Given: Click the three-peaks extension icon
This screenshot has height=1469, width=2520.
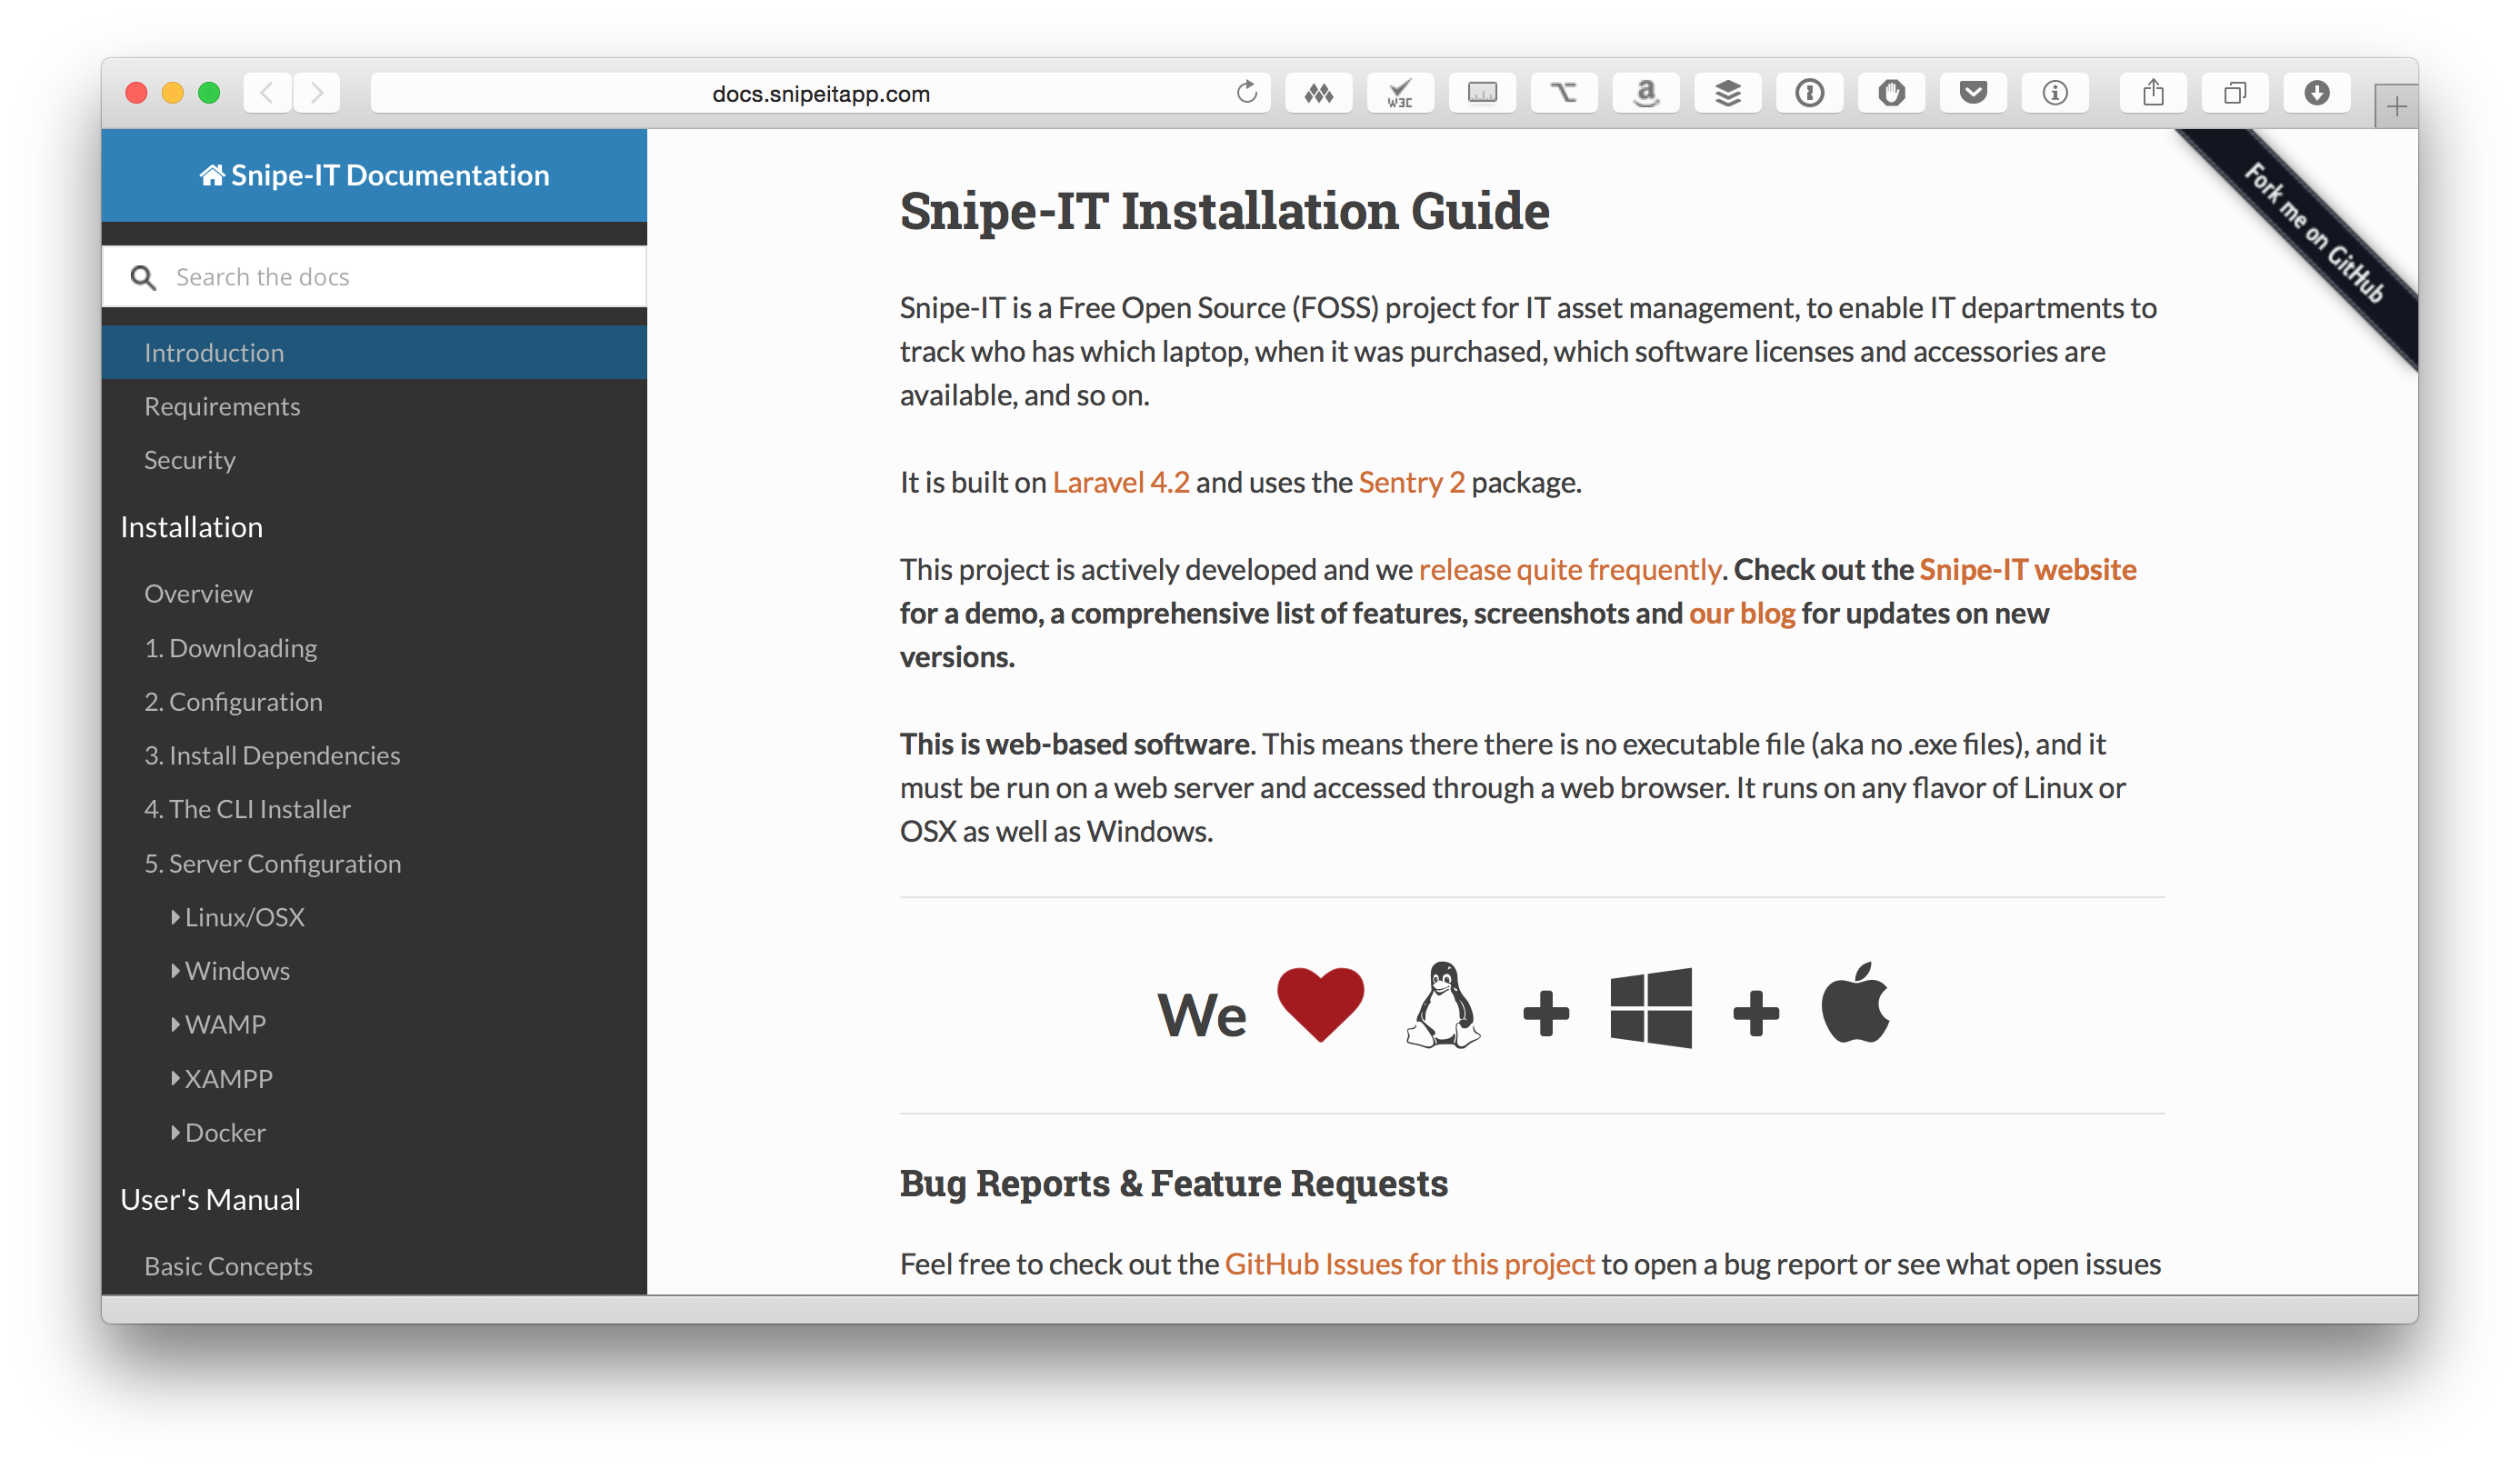Looking at the screenshot, I should (1318, 93).
